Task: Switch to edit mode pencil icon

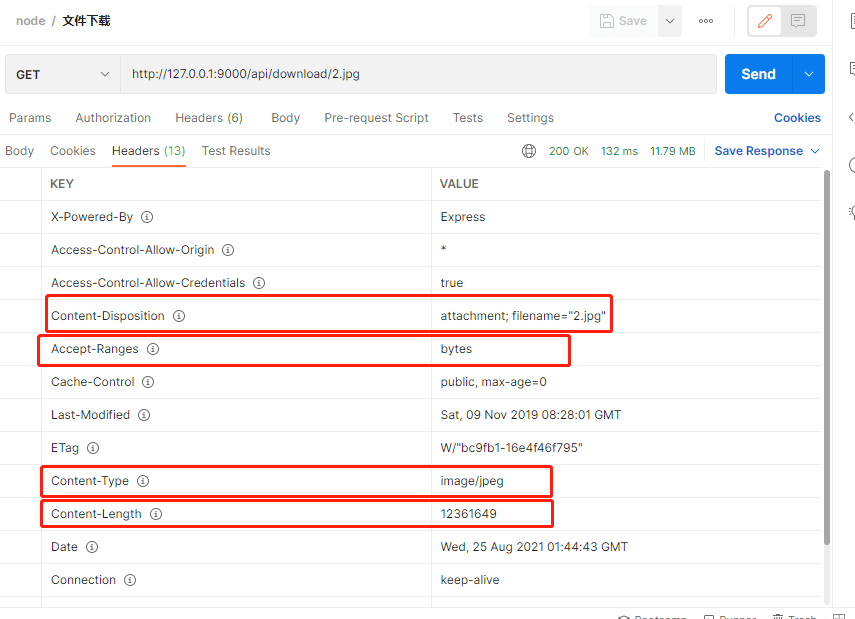Action: [765, 21]
